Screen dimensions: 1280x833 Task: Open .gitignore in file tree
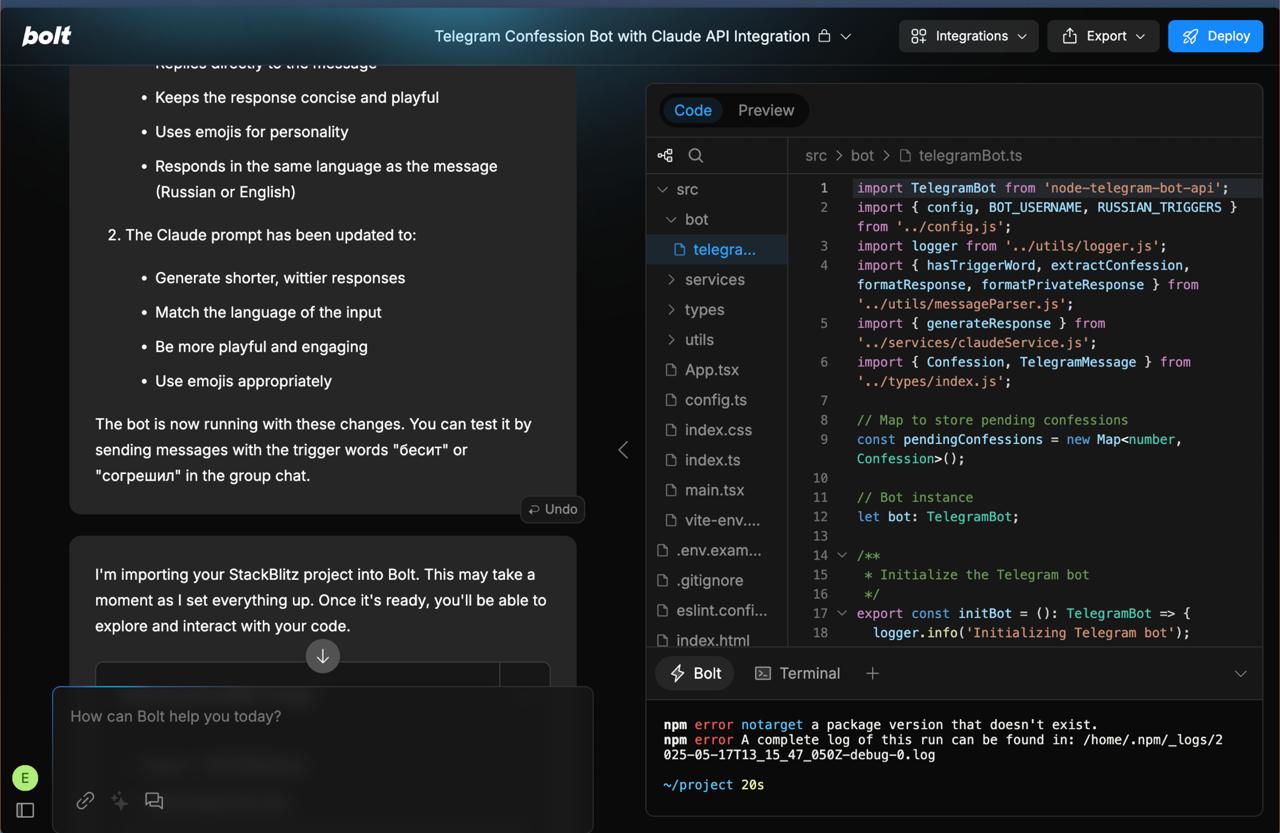[717, 580]
